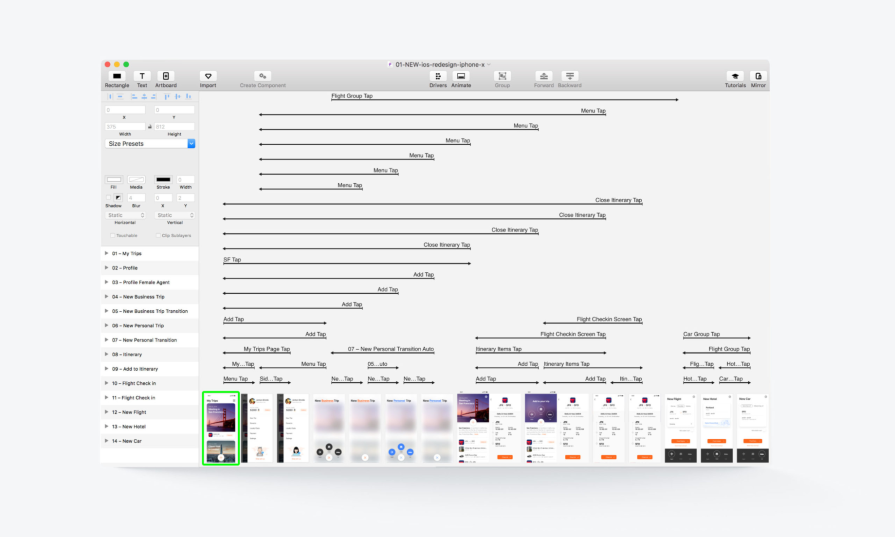The height and width of the screenshot is (537, 895).
Task: Open the Size Presets dropdown
Action: [150, 144]
